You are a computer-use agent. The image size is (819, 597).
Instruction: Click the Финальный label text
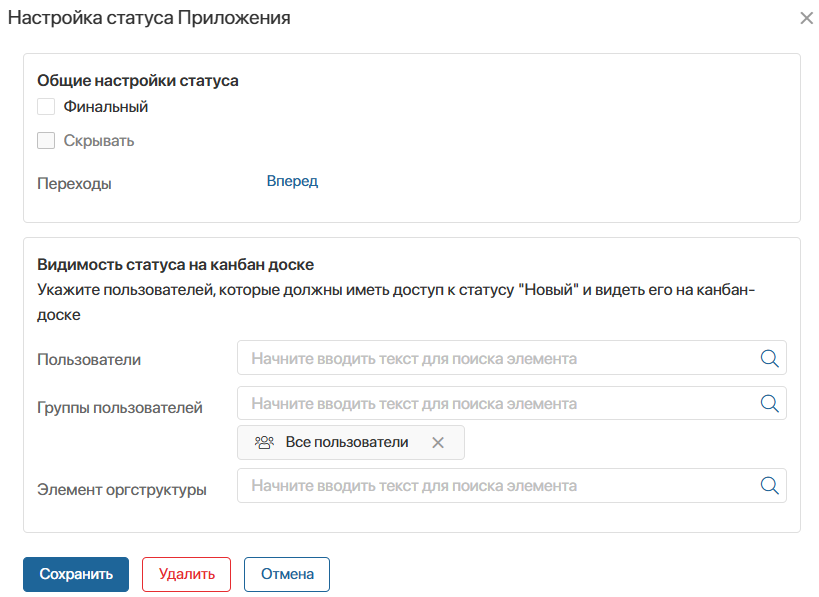(106, 107)
